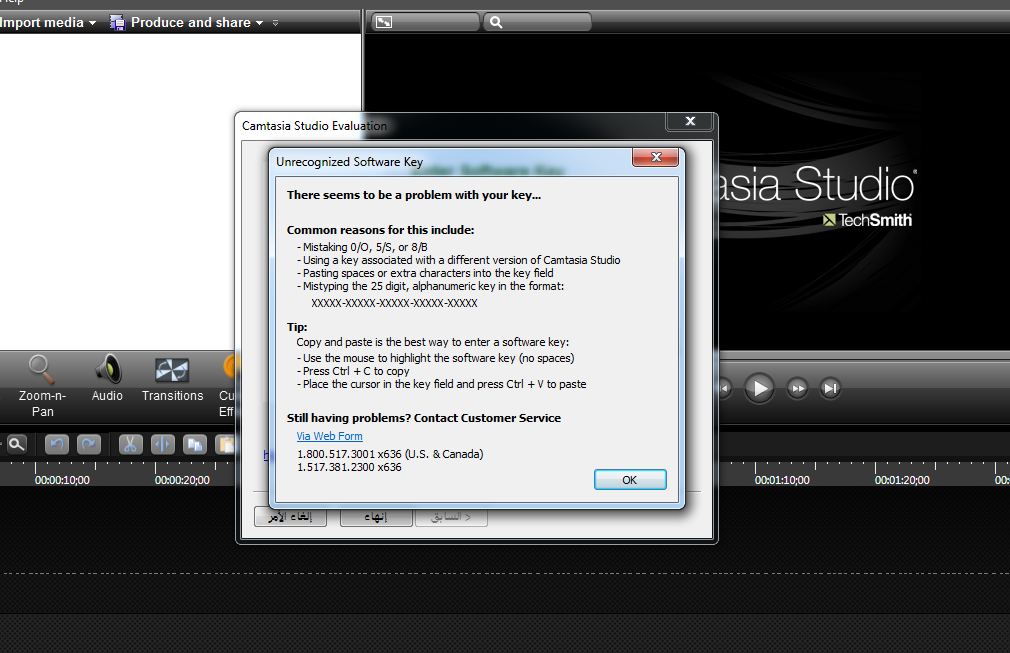Click the Produce and share icon
1010x653 pixels.
tap(117, 23)
